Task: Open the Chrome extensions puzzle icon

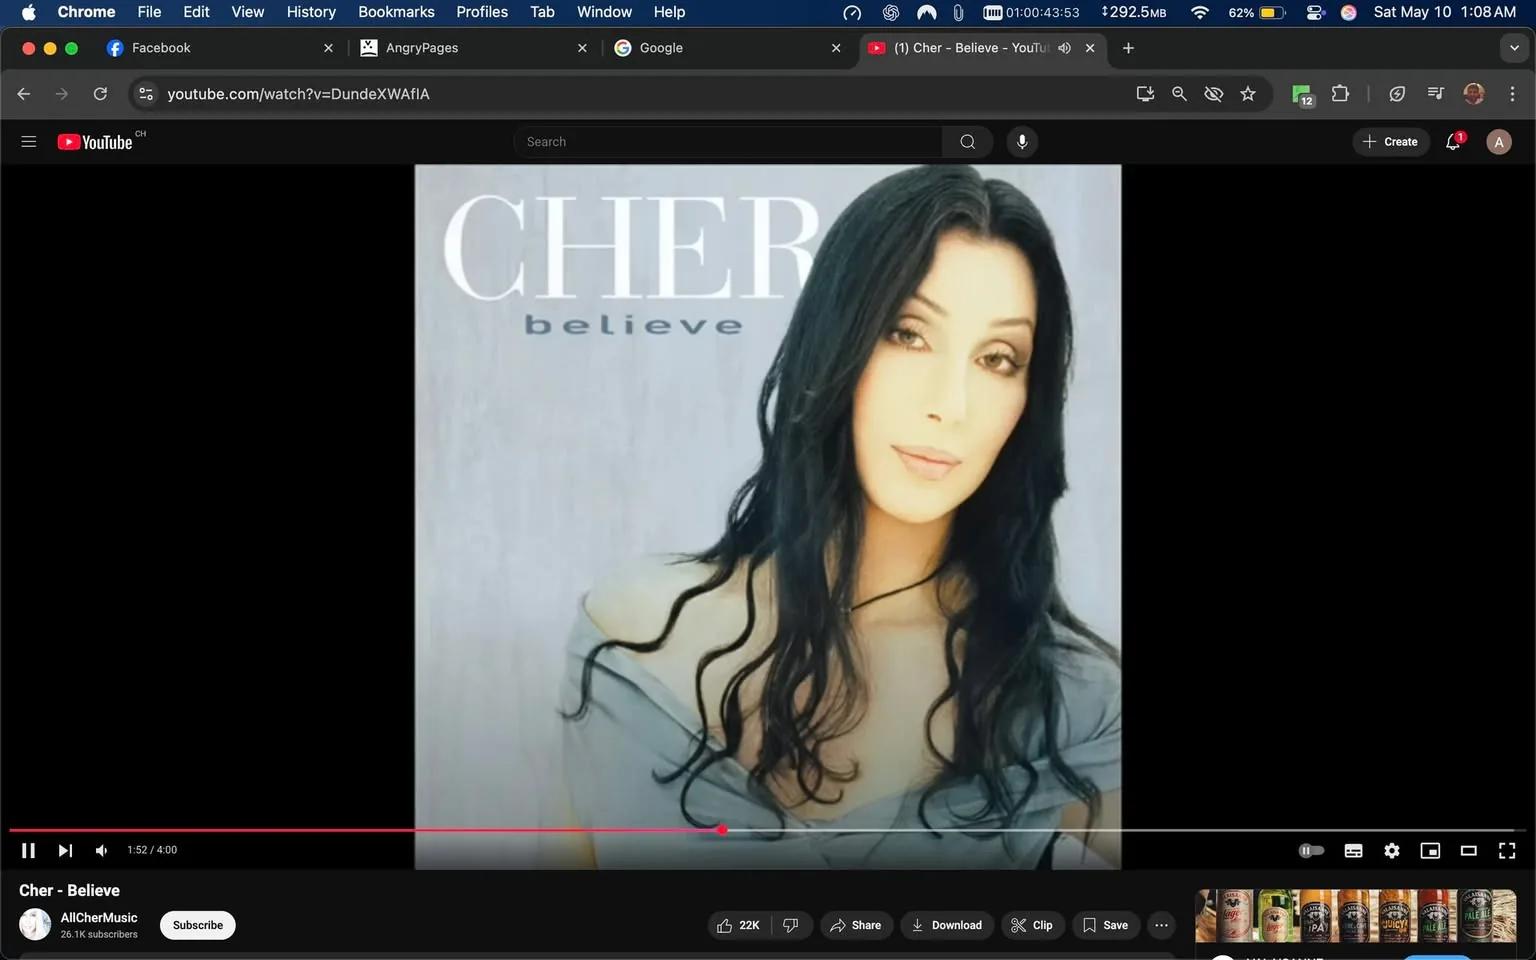Action: tap(1340, 93)
